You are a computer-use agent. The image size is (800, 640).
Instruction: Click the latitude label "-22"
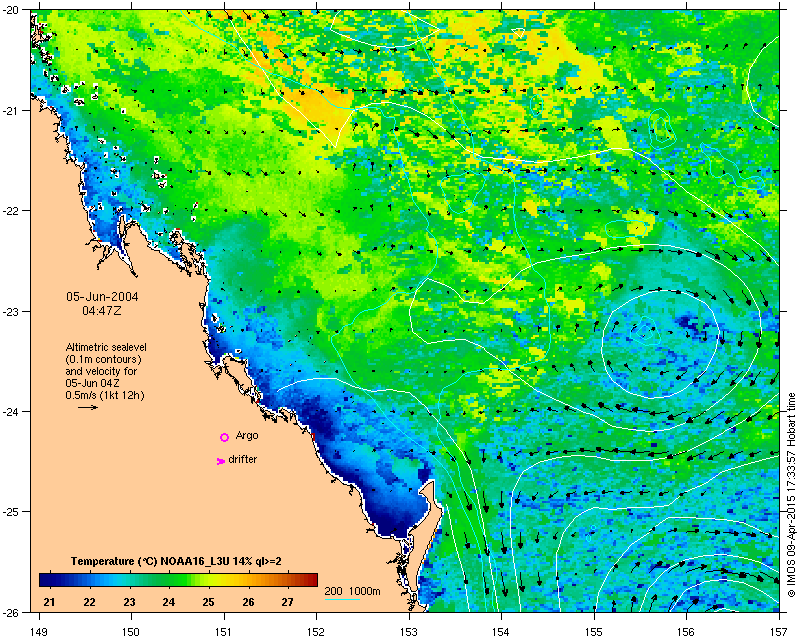[10, 211]
